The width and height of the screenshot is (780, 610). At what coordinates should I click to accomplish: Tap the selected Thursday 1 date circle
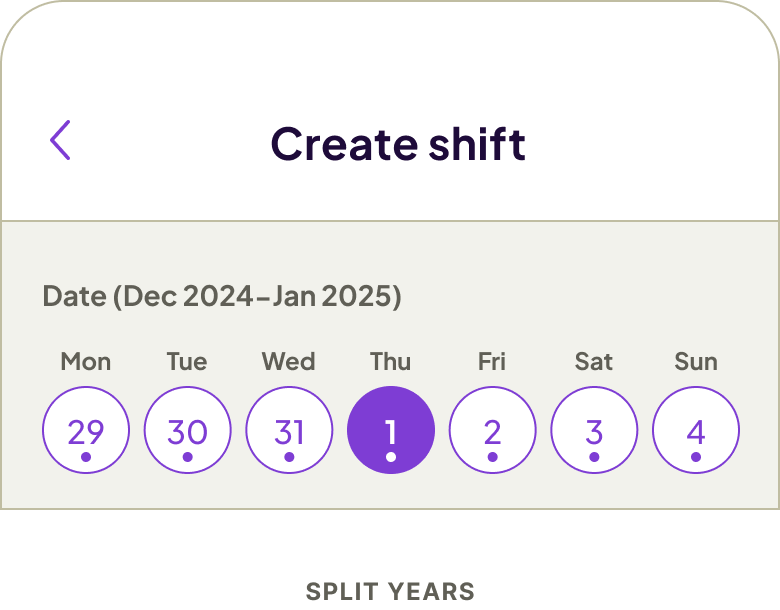tap(391, 431)
